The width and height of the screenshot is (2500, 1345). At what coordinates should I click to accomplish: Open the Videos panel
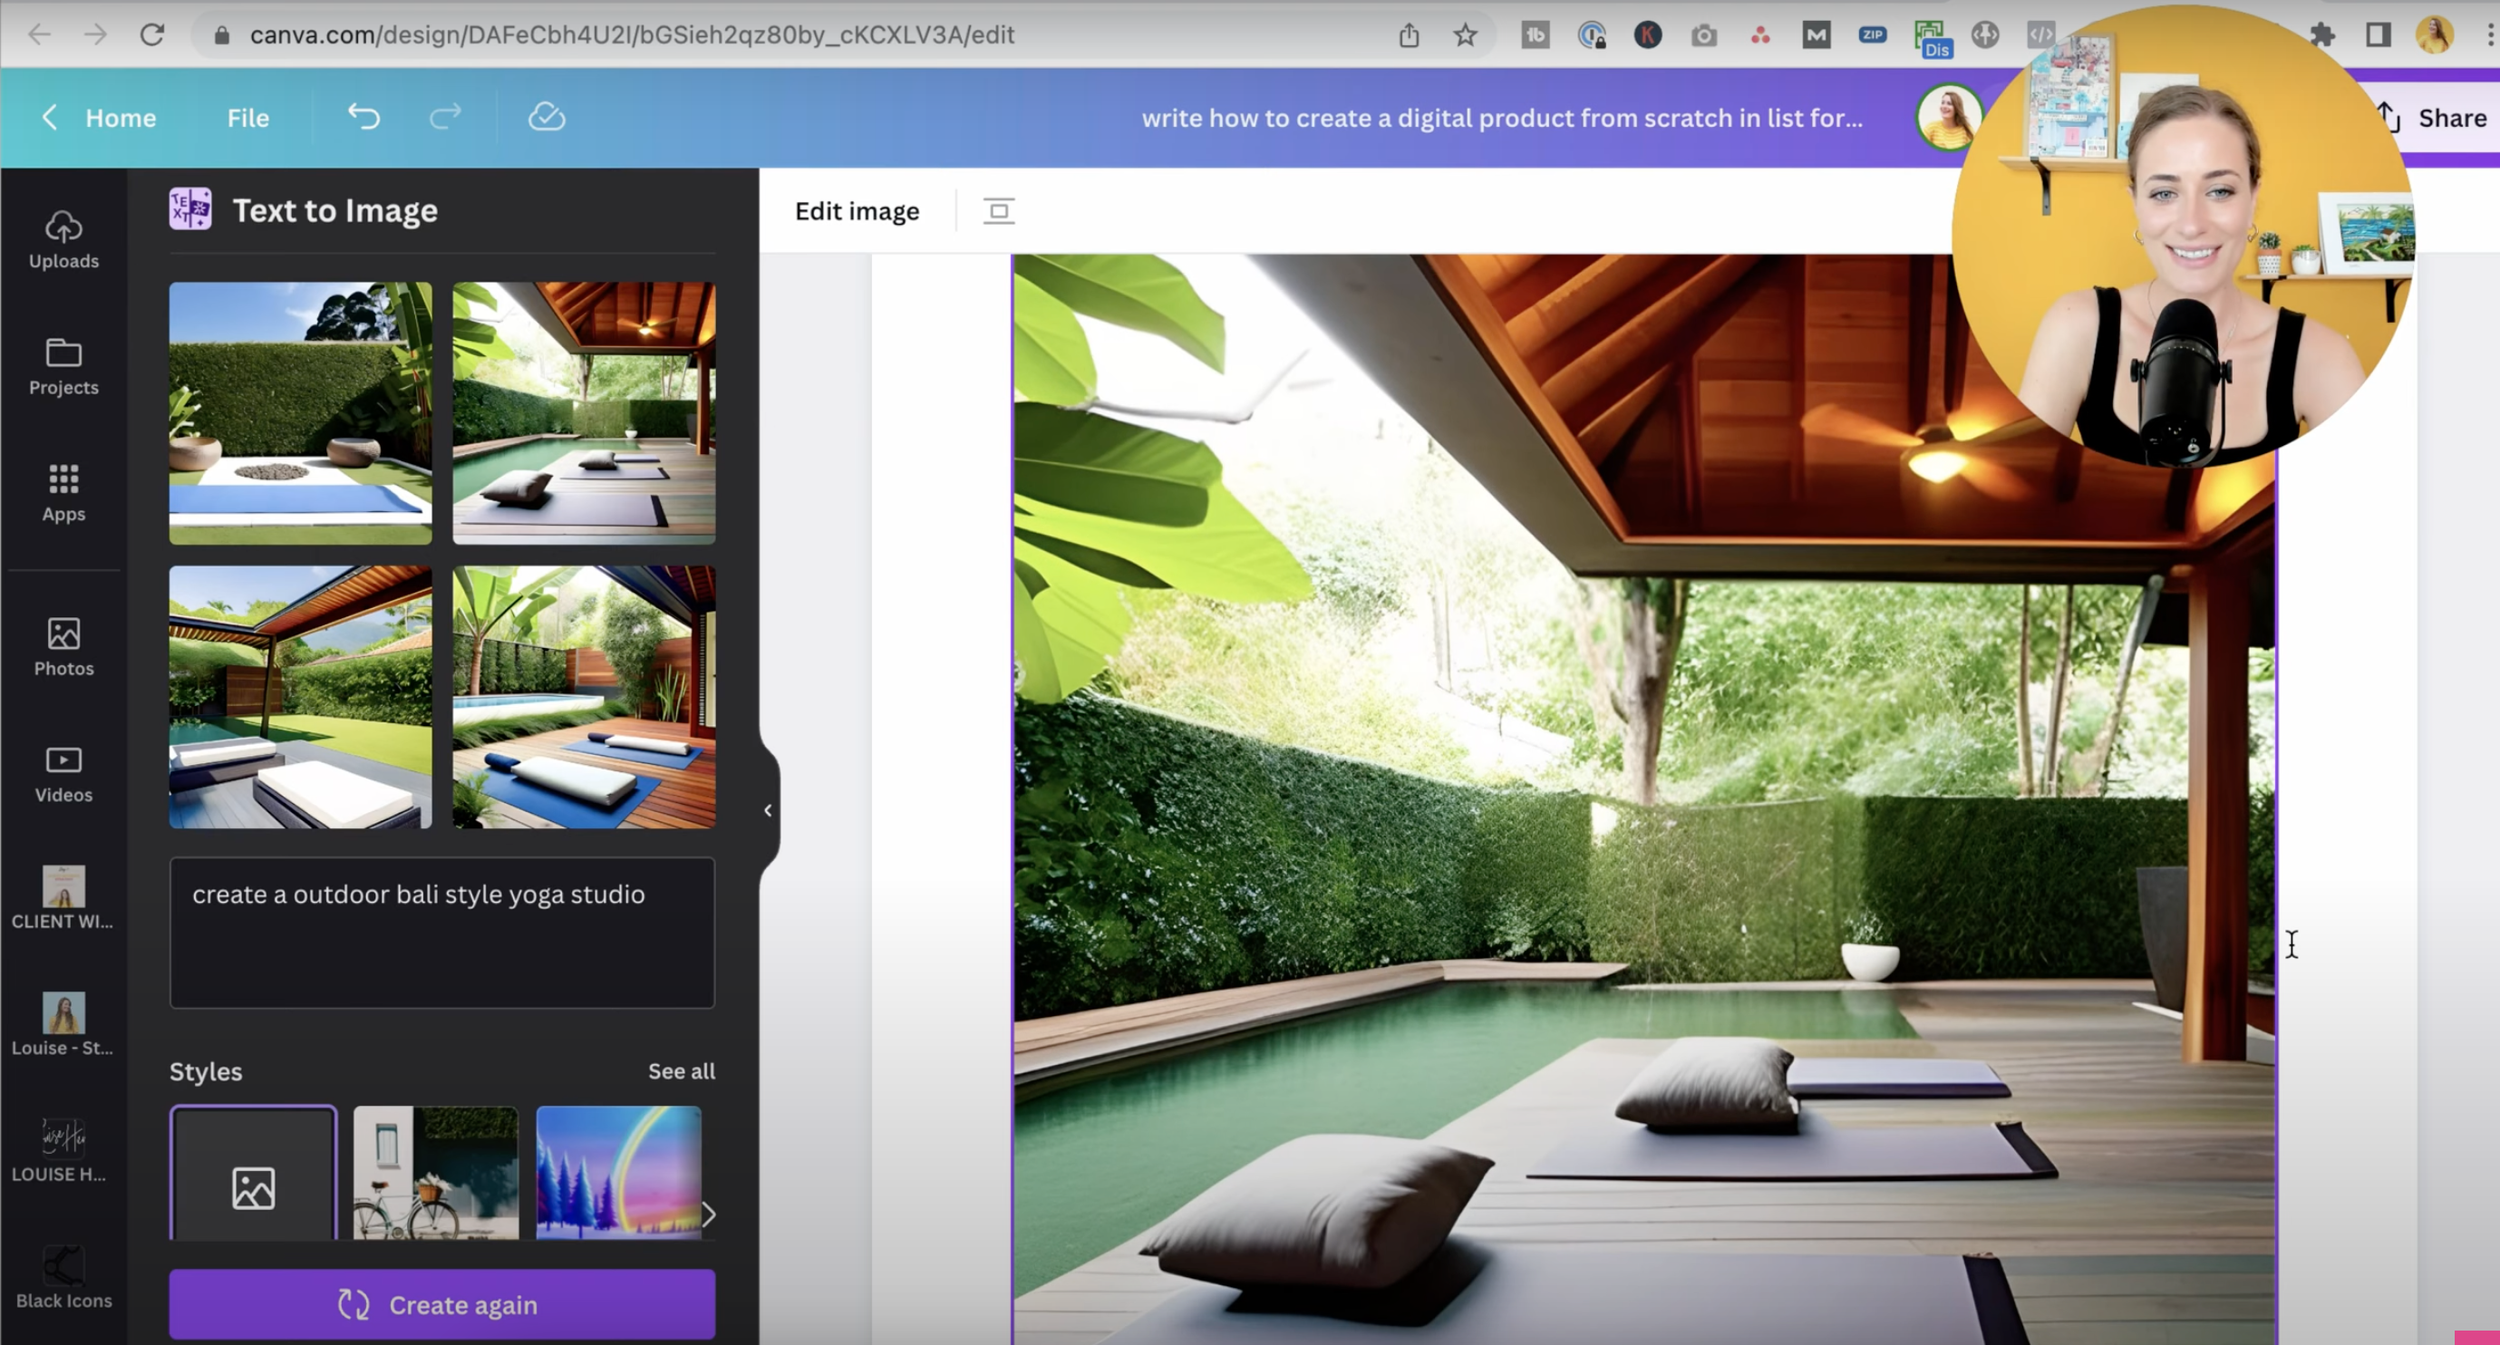(x=64, y=774)
